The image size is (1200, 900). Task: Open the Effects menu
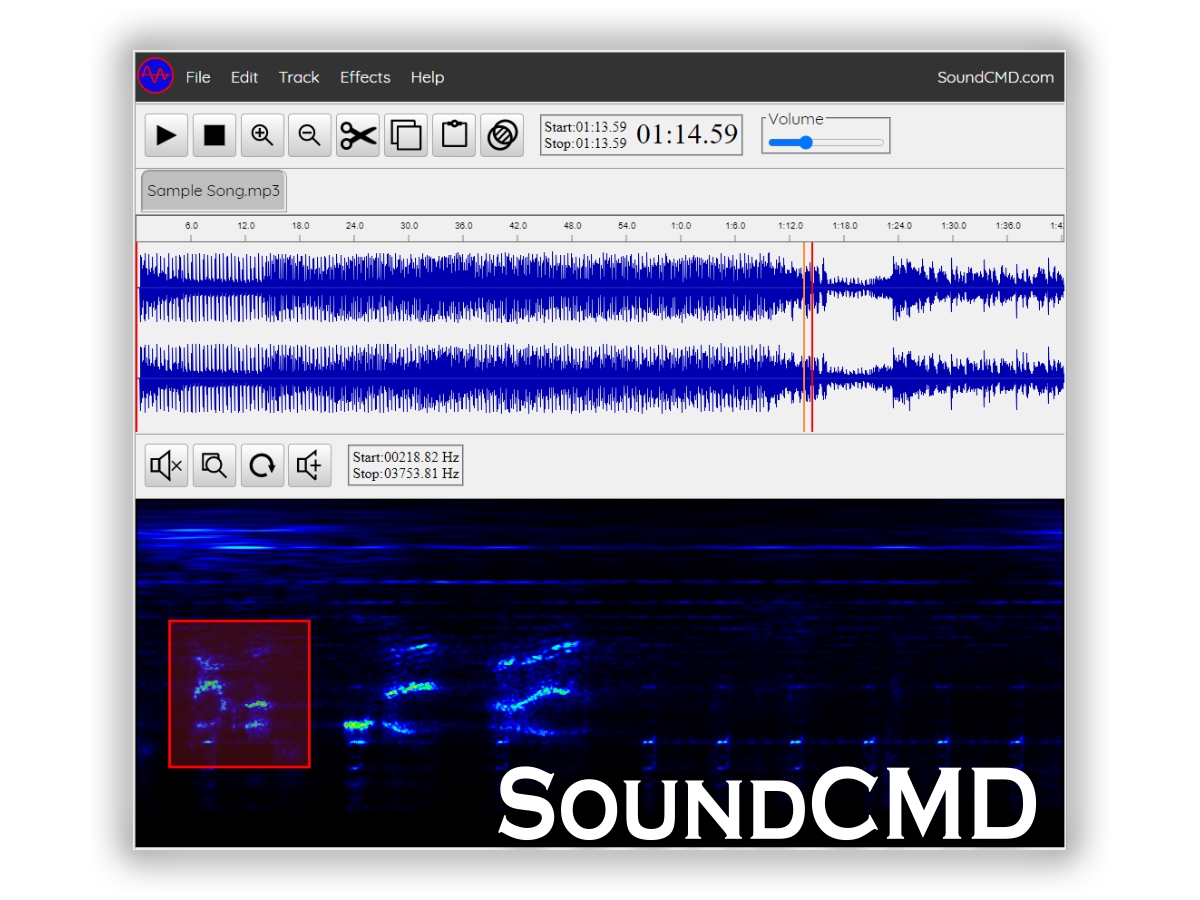tap(365, 77)
